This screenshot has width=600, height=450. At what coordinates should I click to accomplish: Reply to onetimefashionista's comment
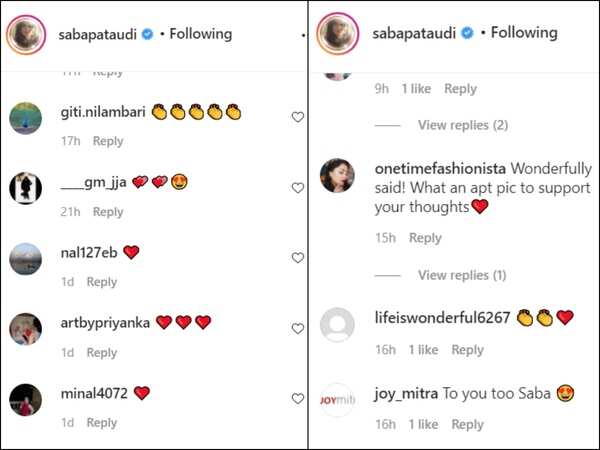(x=425, y=238)
